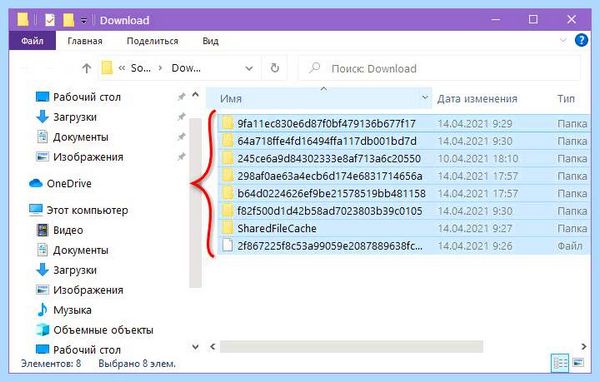Open Музыка under Этот компьютер
Image resolution: width=600 pixels, height=382 pixels.
pyautogui.click(x=72, y=310)
